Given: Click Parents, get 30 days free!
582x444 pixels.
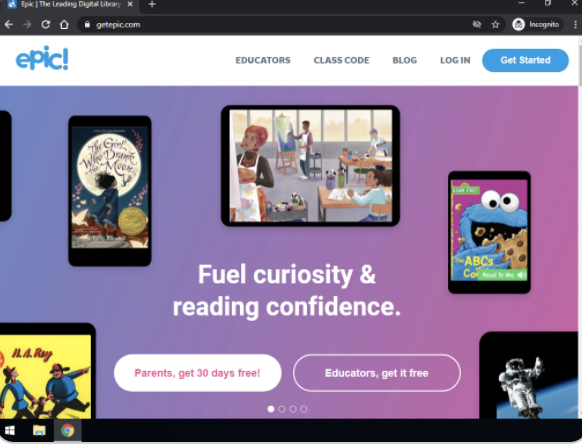Looking at the screenshot, I should point(197,373).
